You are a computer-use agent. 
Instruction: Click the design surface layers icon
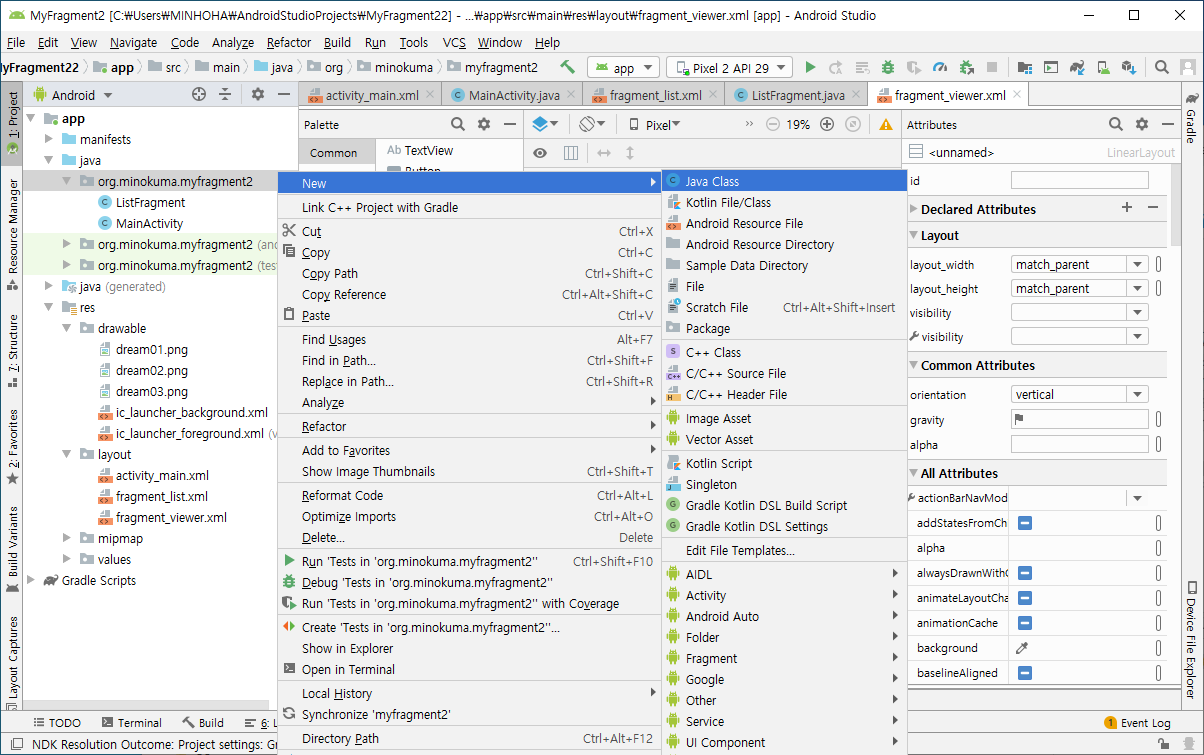pyautogui.click(x=546, y=125)
